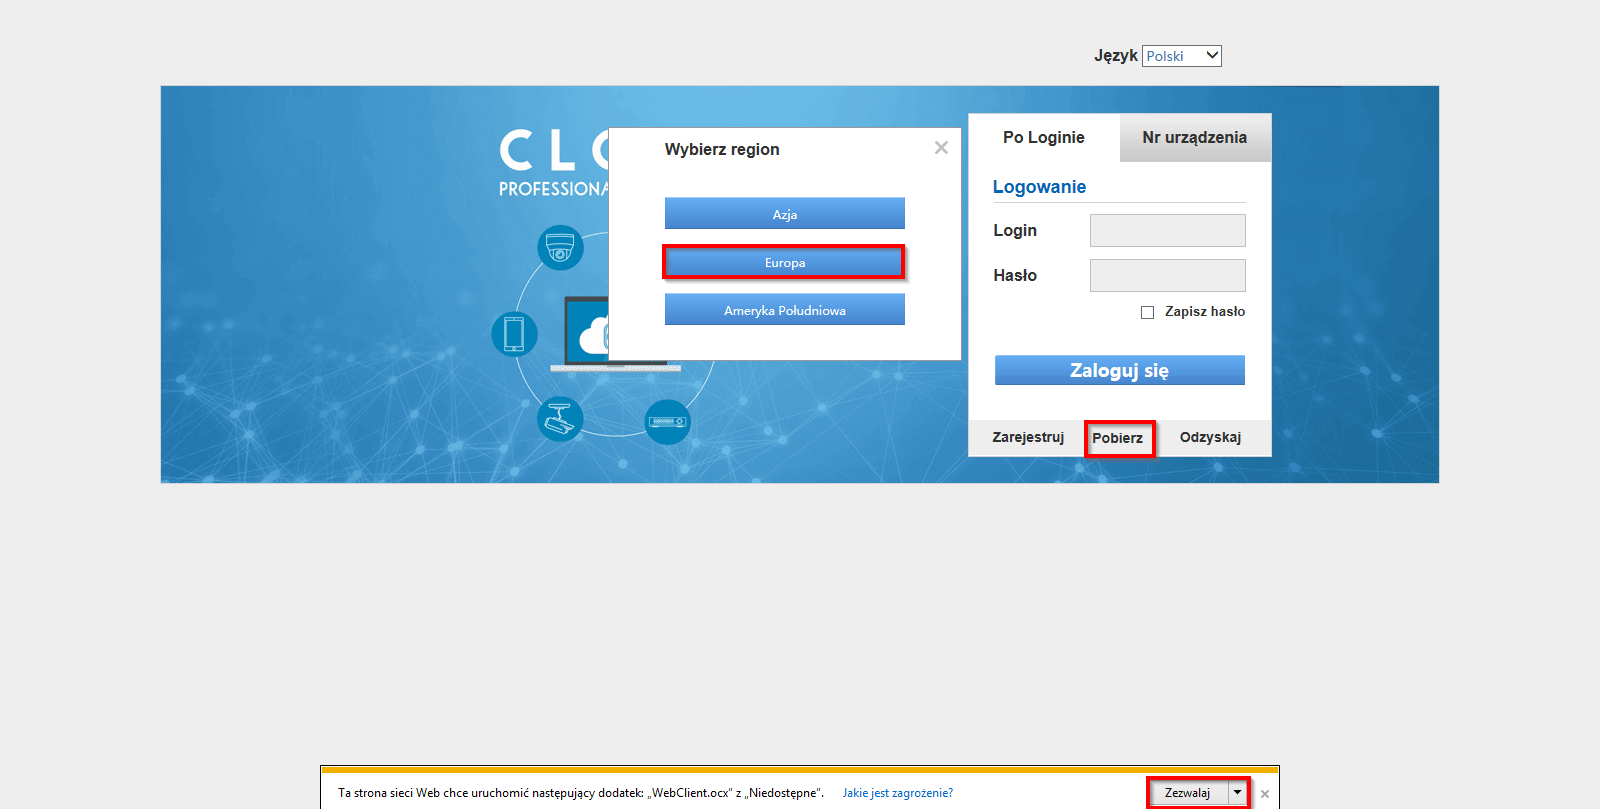Viewport: 1600px width, 809px height.
Task: Toggle the Zapisz hasło checkbox
Action: pyautogui.click(x=1147, y=312)
